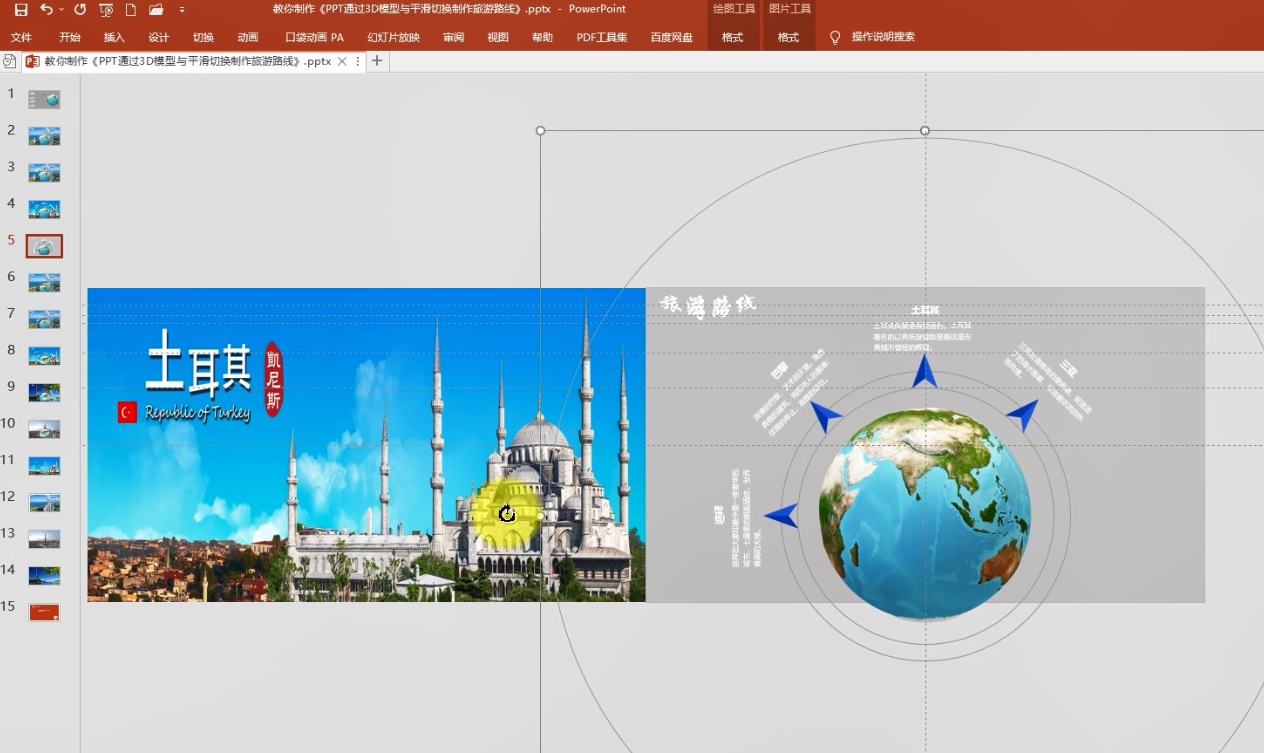Select slide 10 thumbnail

tap(44, 429)
